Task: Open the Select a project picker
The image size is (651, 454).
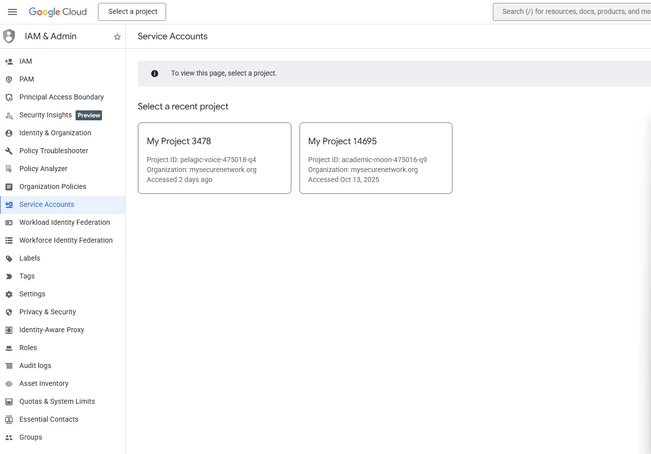Action: coord(132,12)
